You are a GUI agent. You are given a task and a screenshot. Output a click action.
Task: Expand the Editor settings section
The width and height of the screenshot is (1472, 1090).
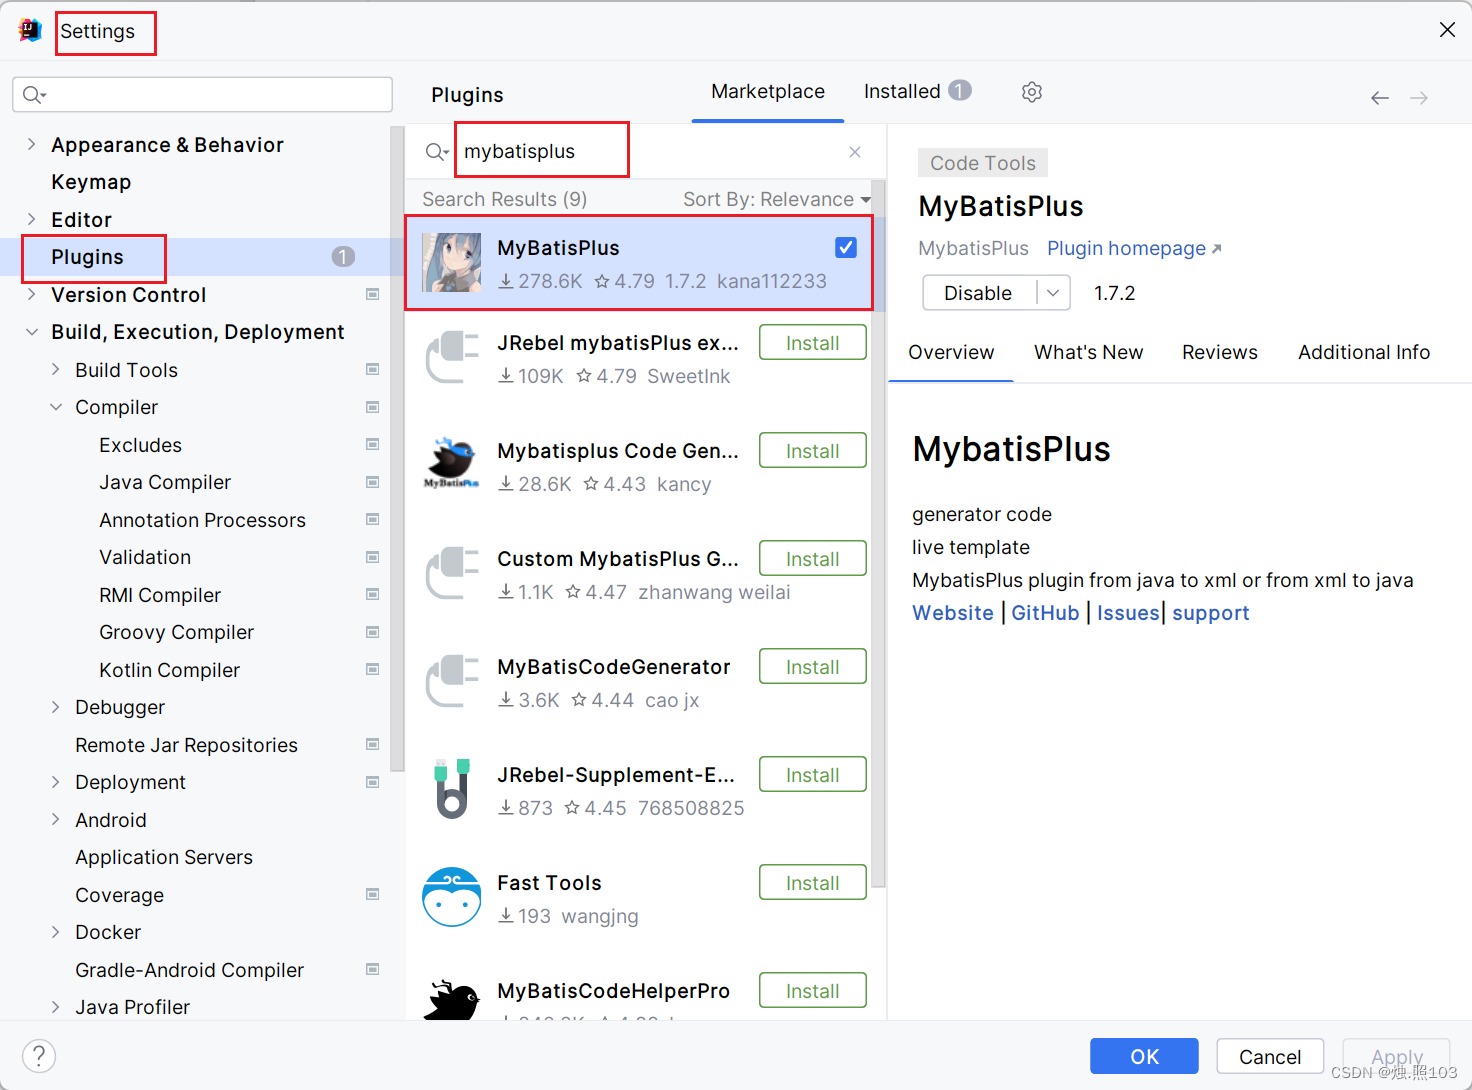31,219
